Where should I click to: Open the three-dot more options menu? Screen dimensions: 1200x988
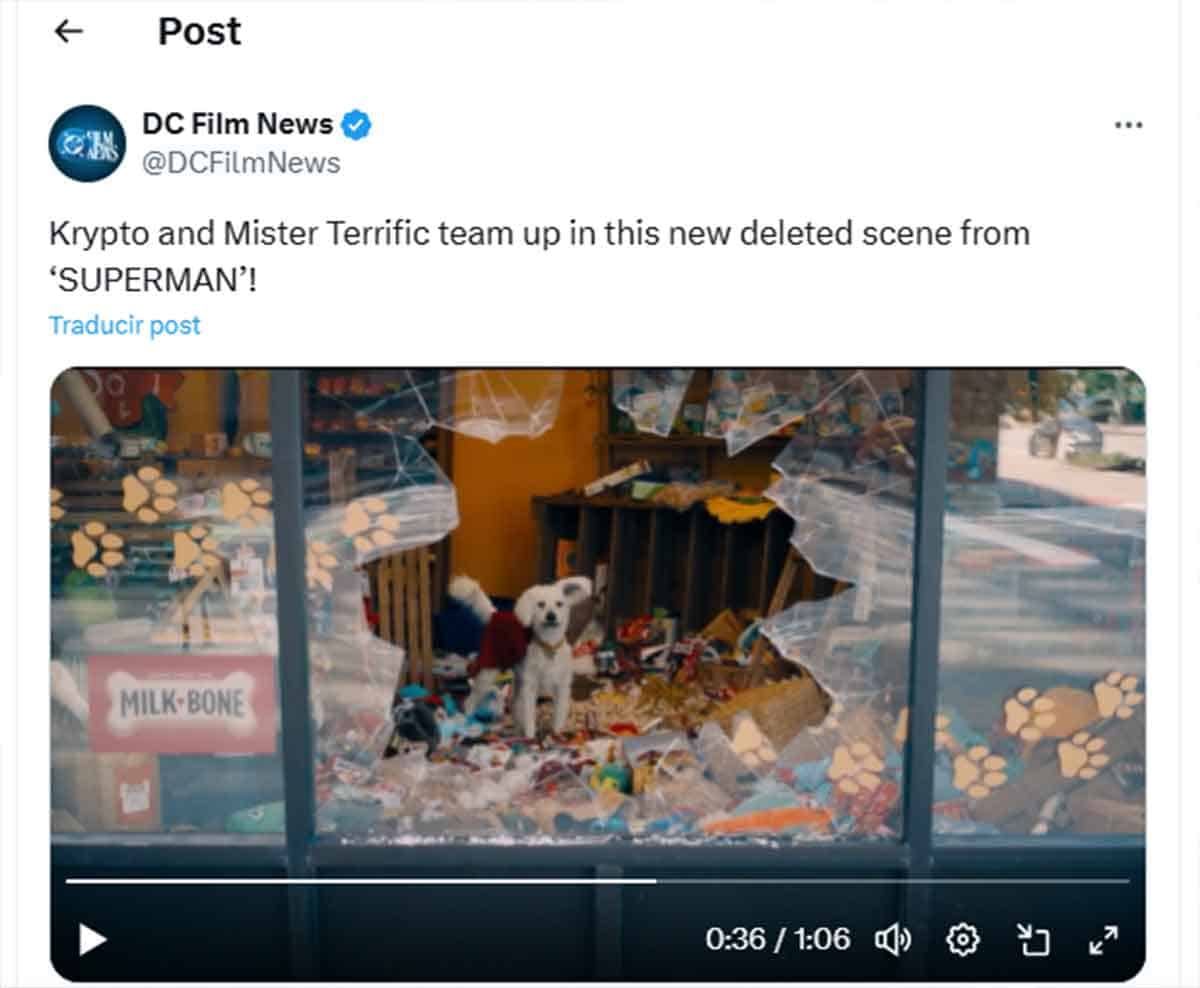tap(1128, 125)
